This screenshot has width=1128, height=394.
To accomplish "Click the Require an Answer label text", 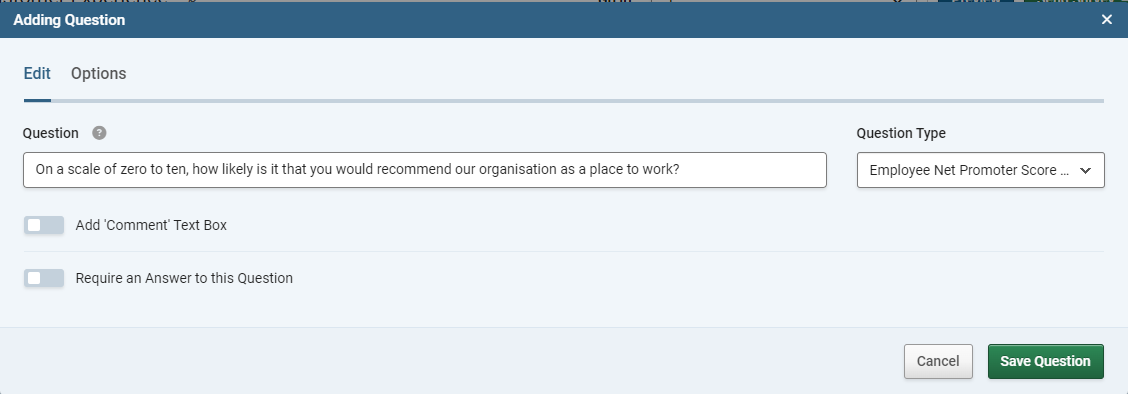I will 184,278.
